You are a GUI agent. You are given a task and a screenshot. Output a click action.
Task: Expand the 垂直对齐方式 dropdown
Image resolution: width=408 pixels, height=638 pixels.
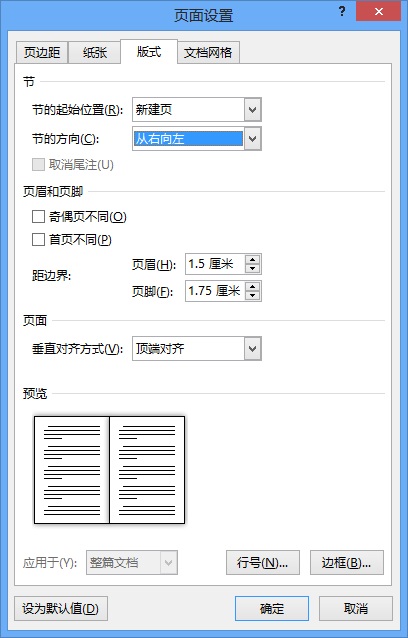coord(253,349)
